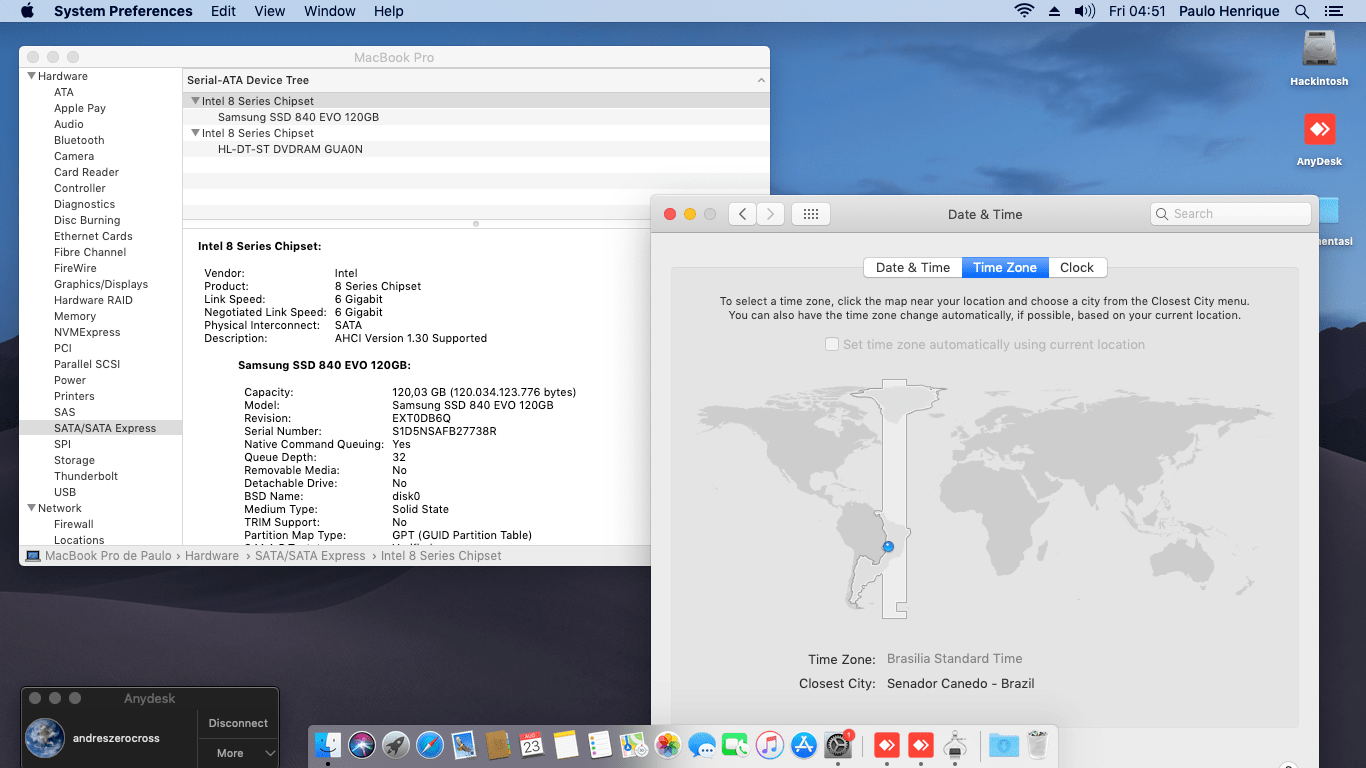Select the AnyDesk desktop shortcut icon

coord(1319,130)
